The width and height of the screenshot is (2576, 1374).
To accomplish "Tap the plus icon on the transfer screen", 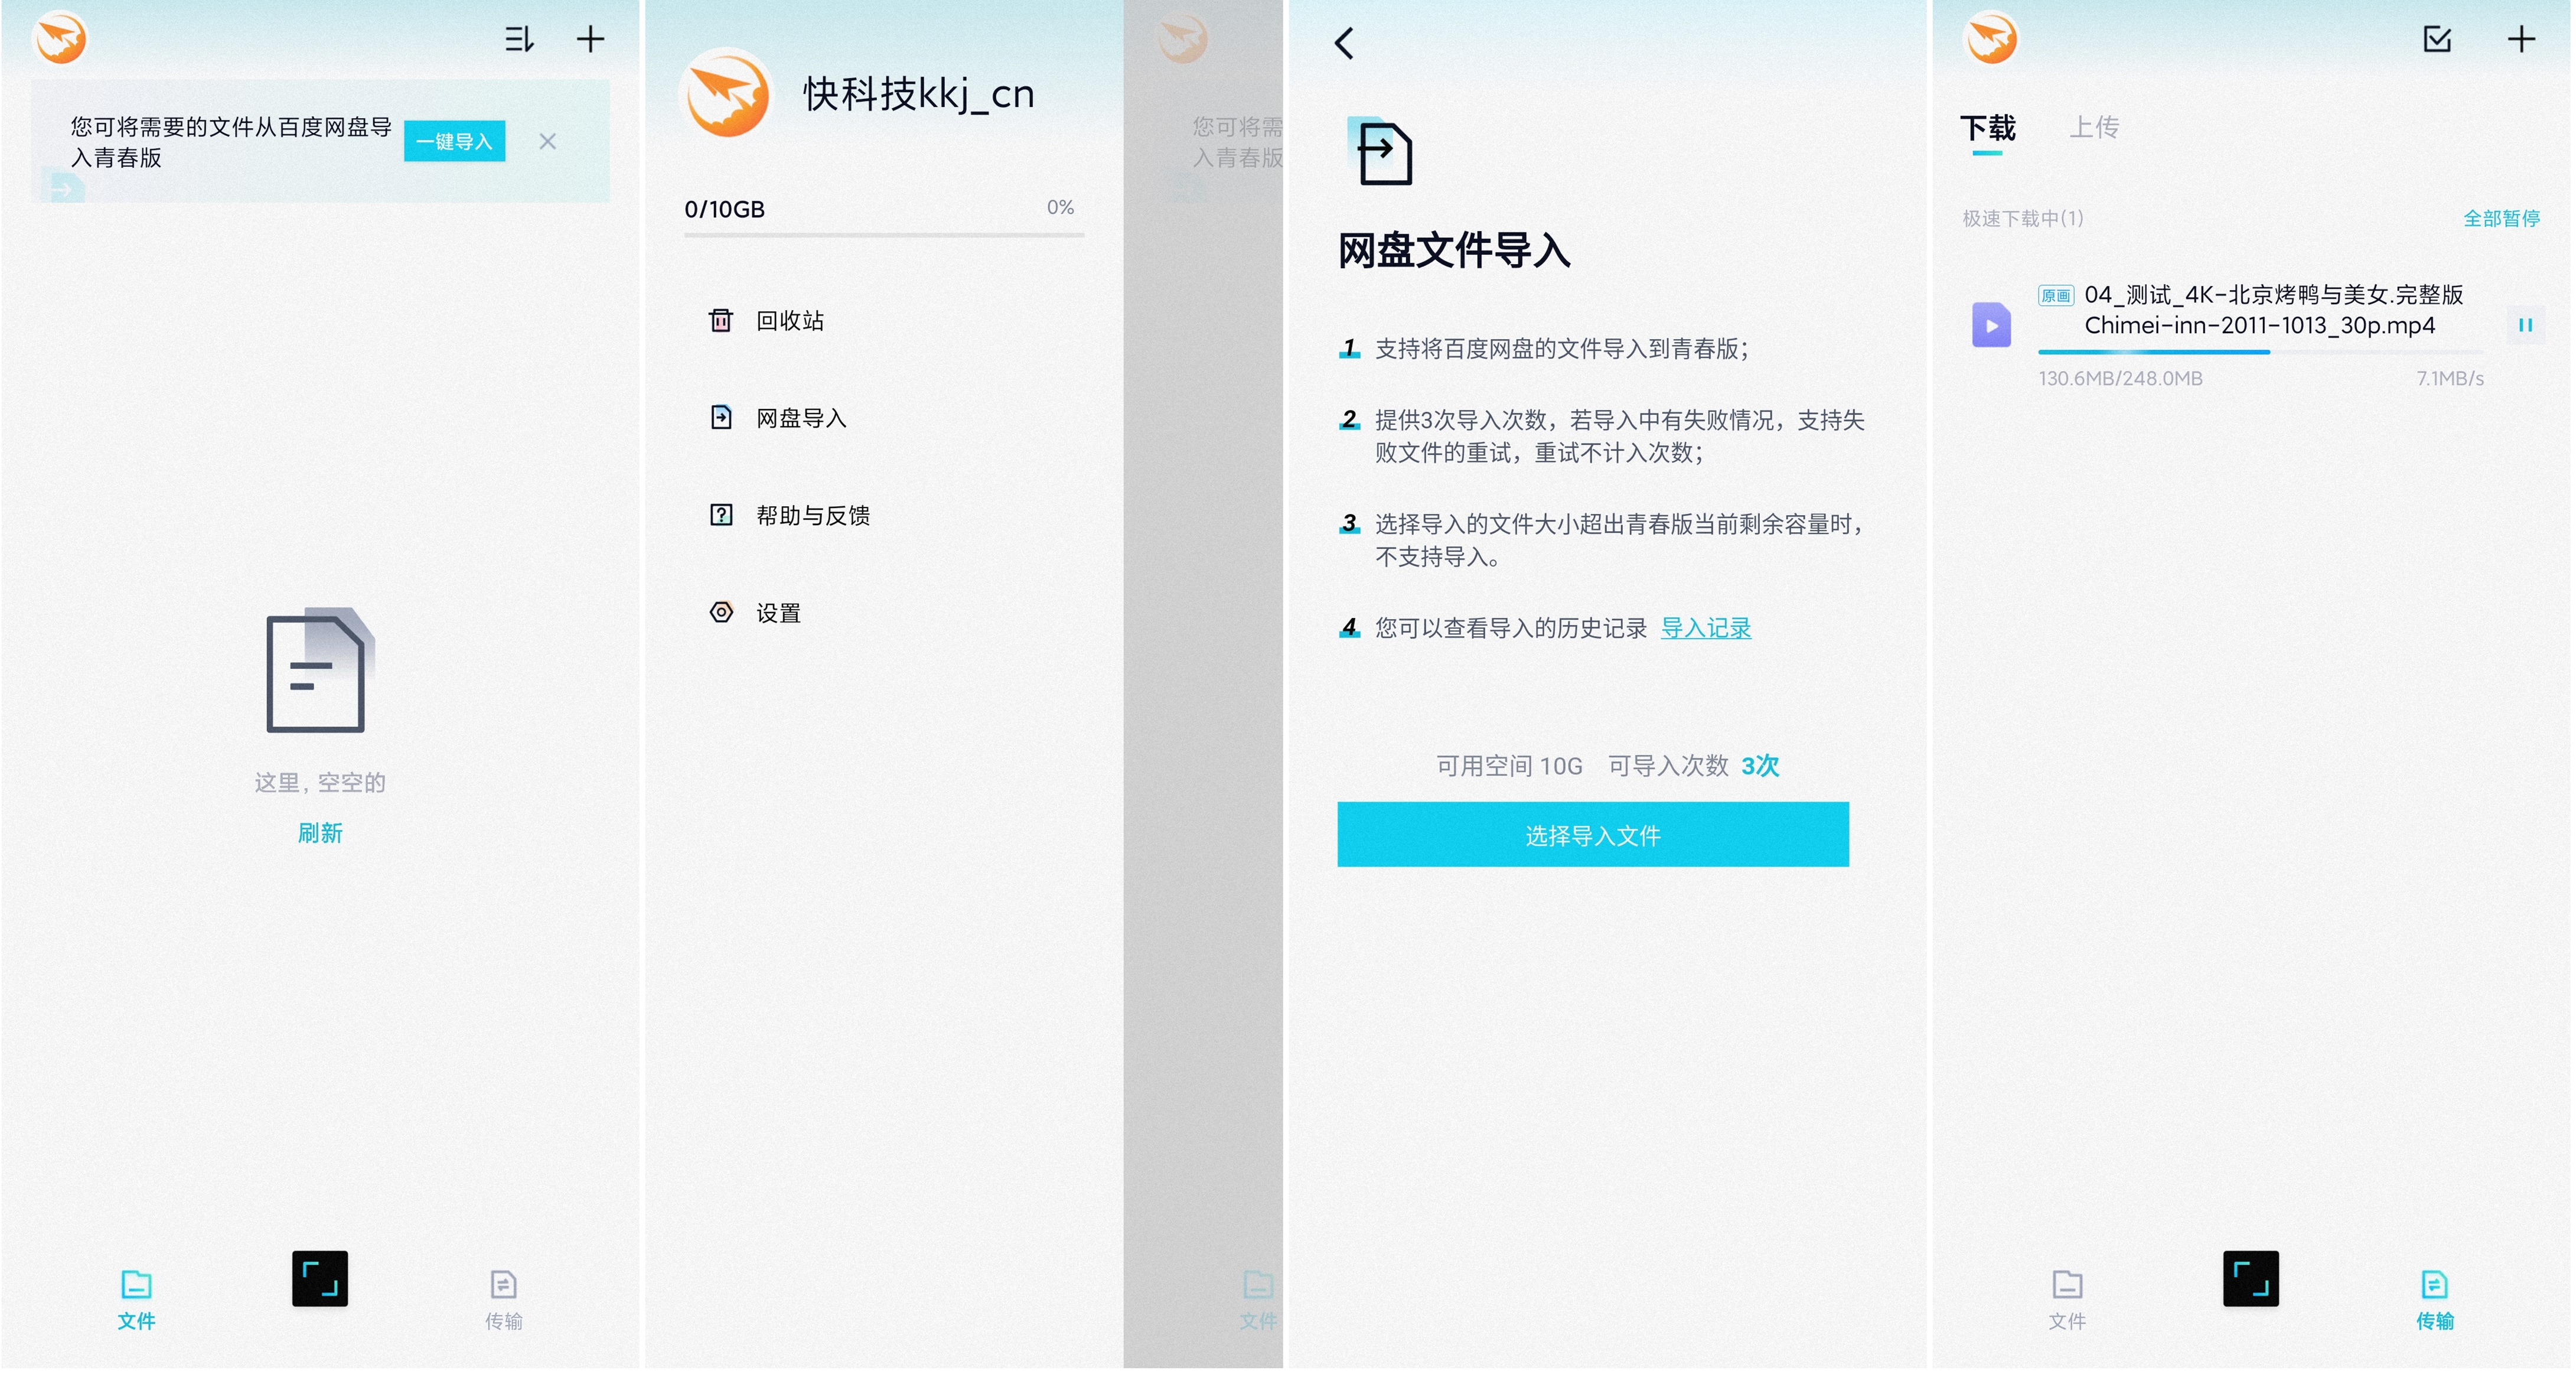I will [2521, 40].
